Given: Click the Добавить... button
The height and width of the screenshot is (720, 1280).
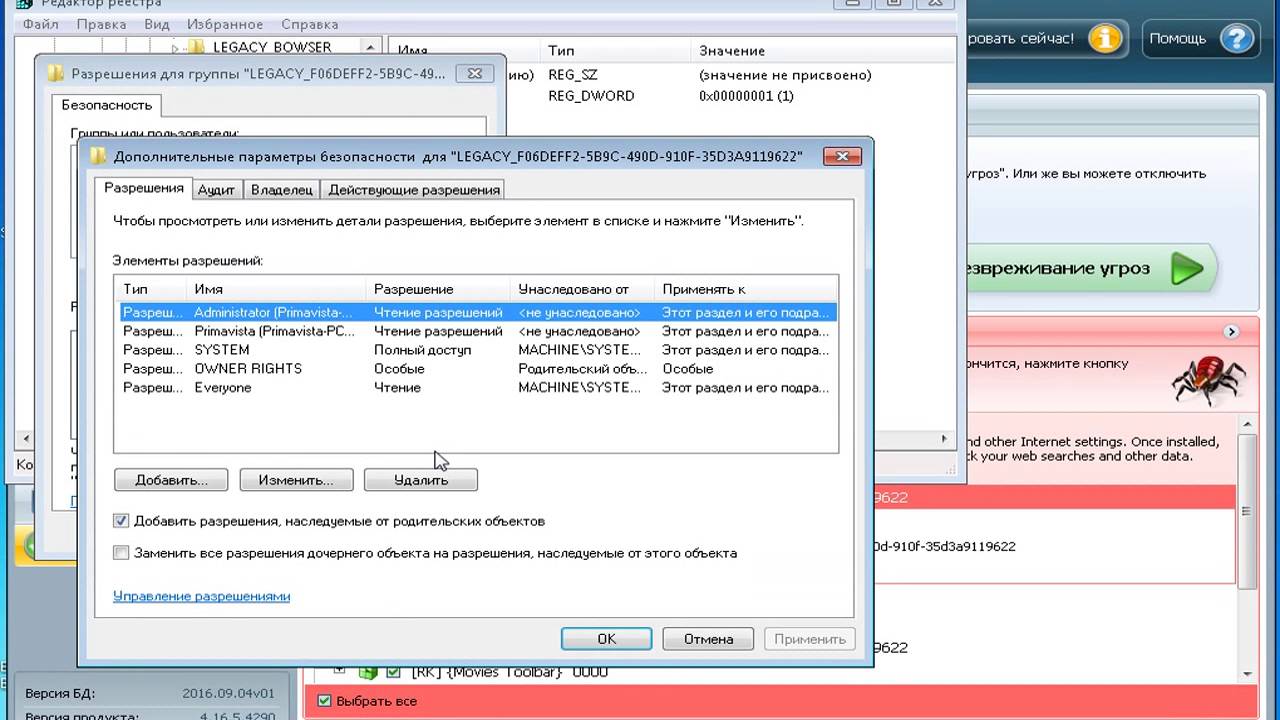Looking at the screenshot, I should pos(171,480).
